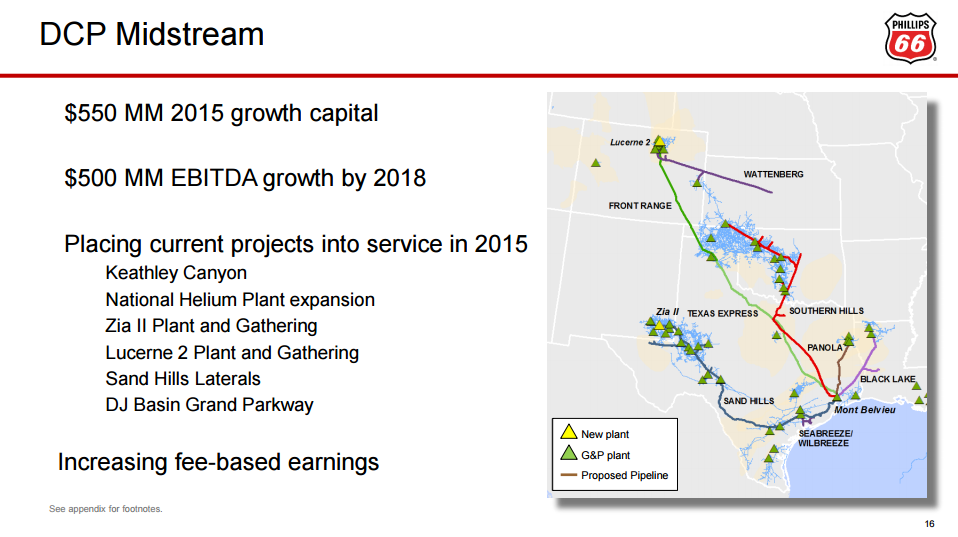Click the PANOLA map label
This screenshot has width=958, height=537.
pyautogui.click(x=825, y=348)
